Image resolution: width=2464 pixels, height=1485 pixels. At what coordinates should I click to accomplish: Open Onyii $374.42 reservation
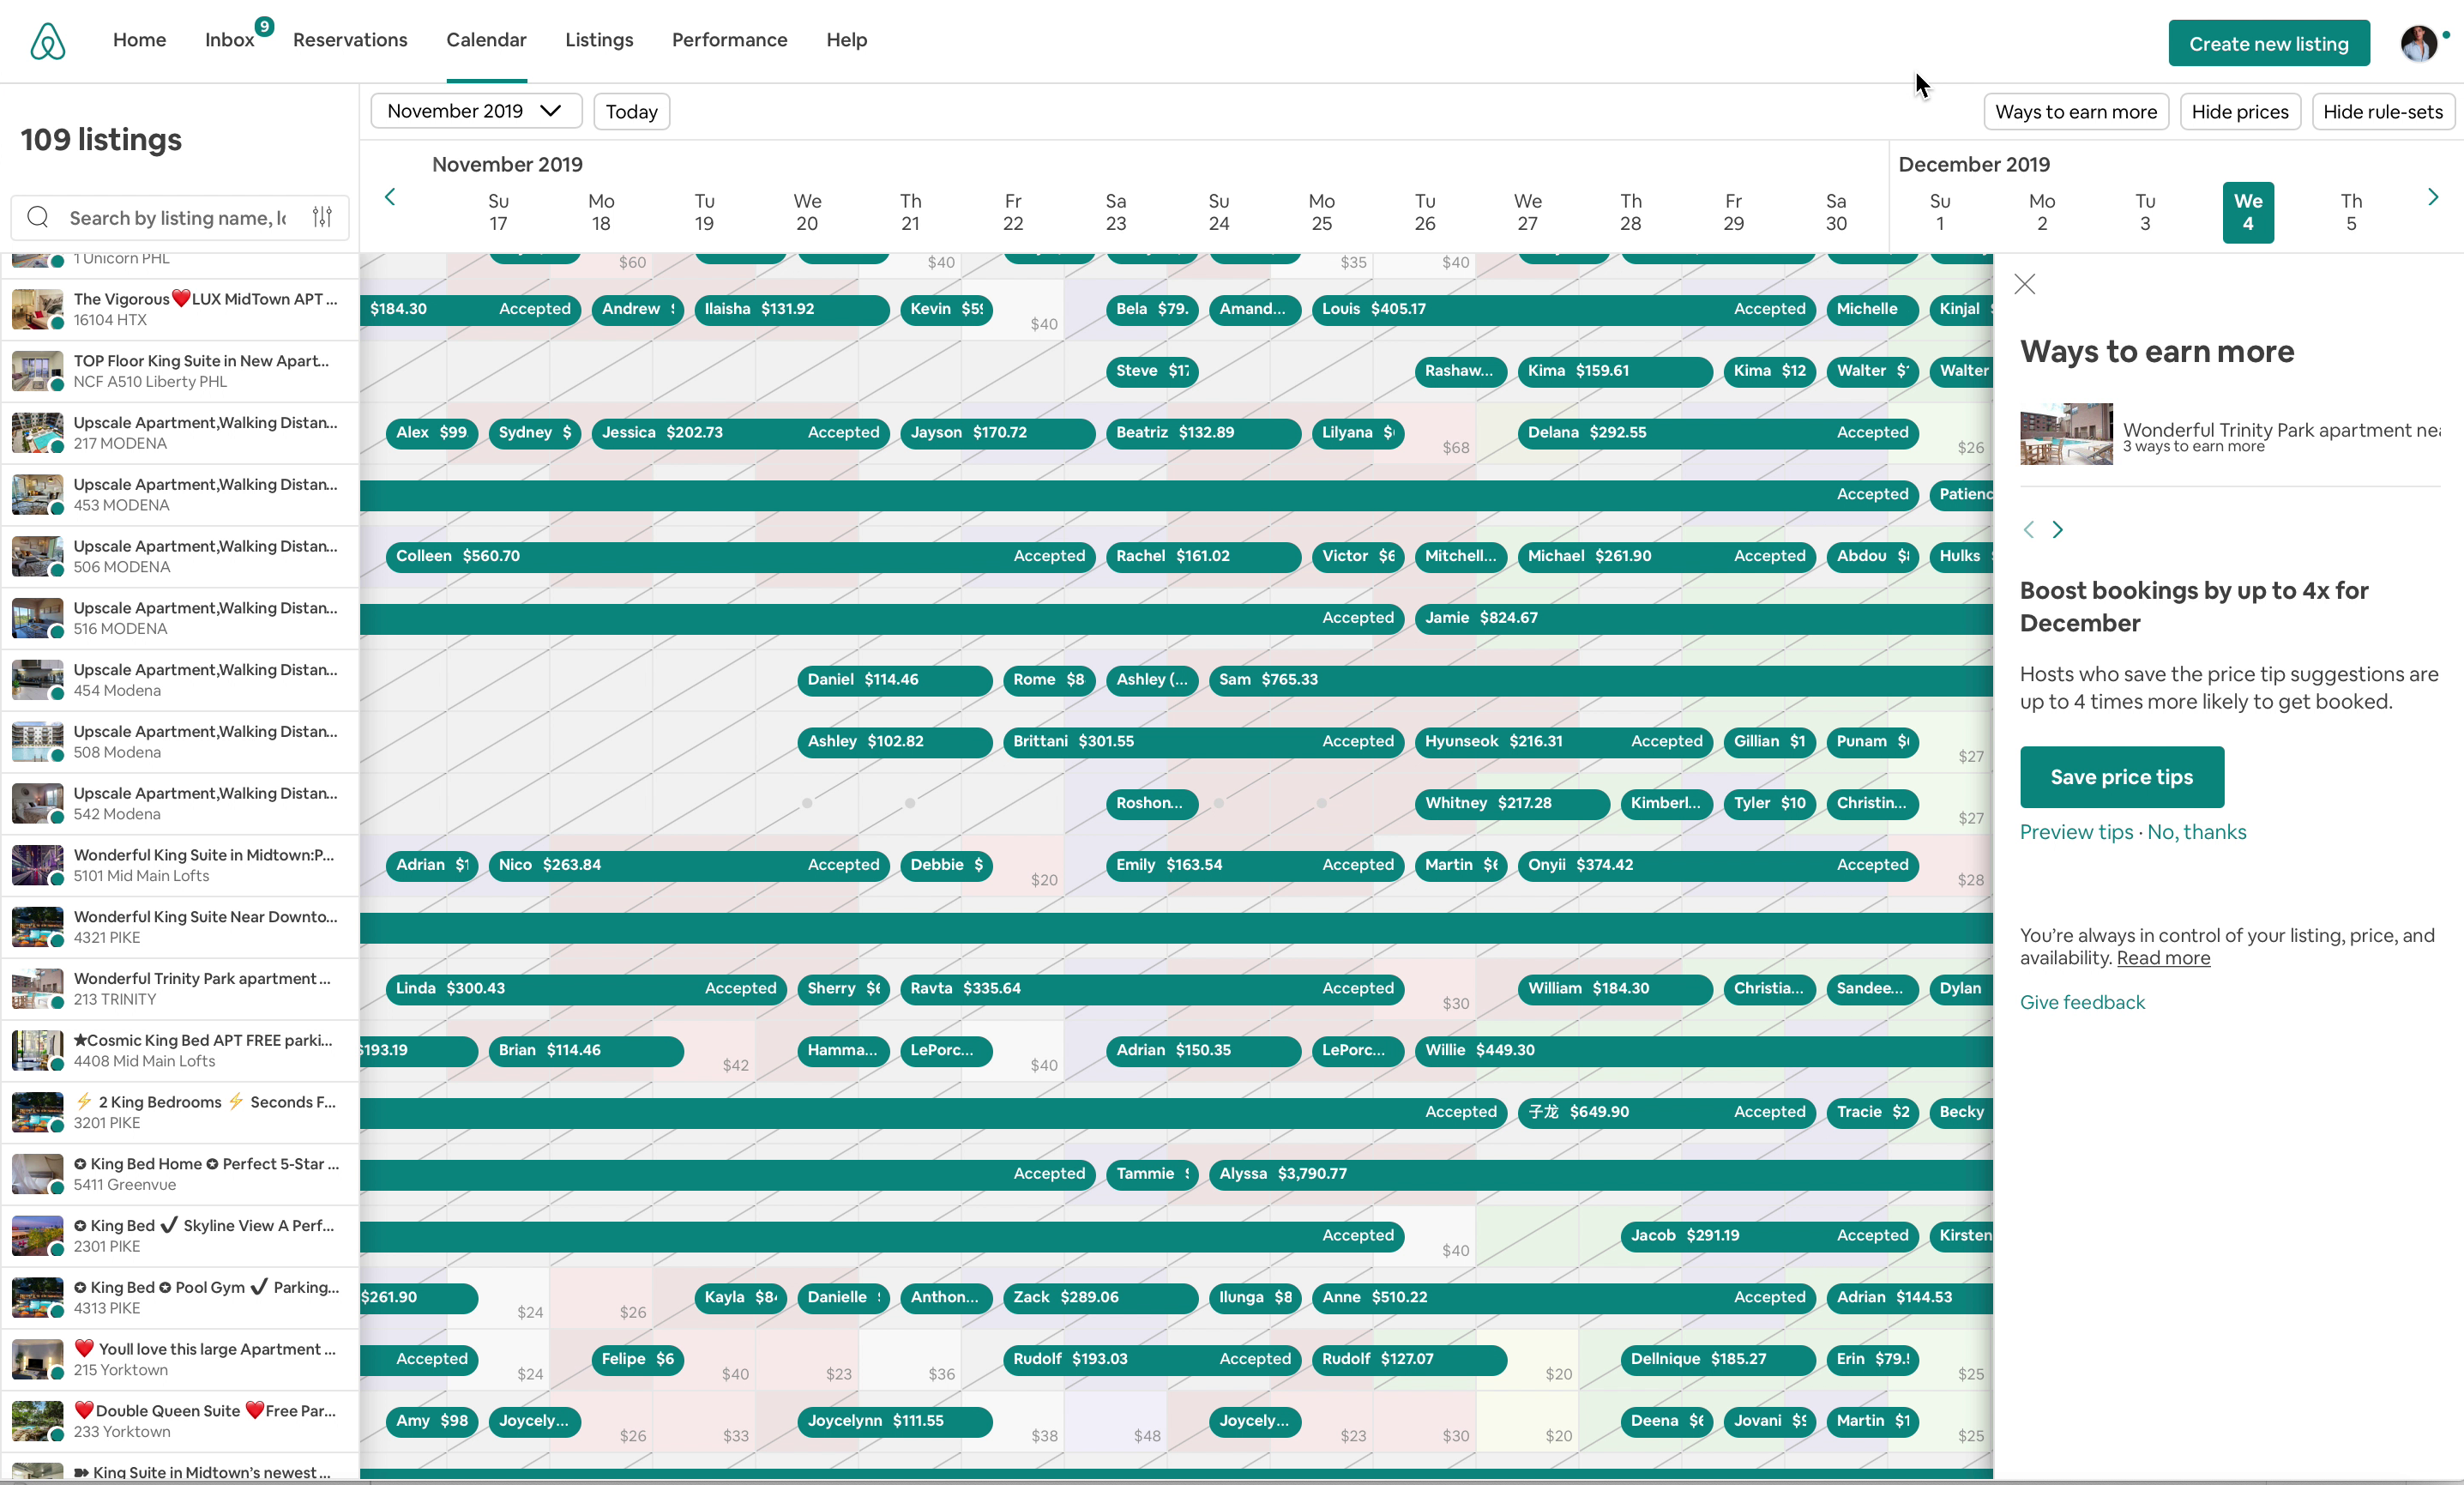click(1718, 865)
